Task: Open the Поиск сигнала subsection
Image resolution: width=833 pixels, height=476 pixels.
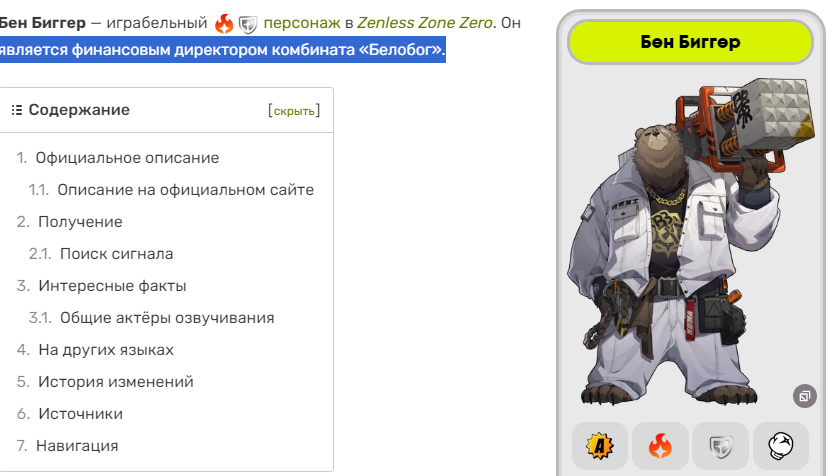Action: click(x=116, y=254)
